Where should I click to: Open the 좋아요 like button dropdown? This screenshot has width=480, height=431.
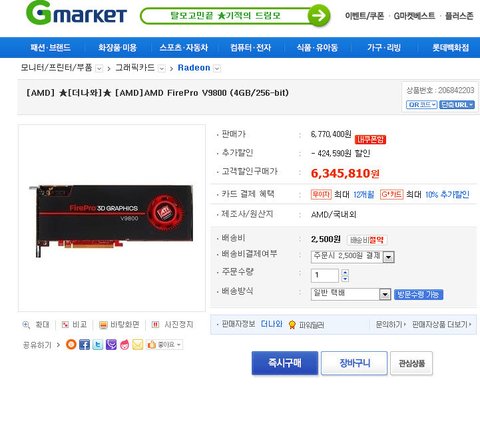[x=164, y=344]
